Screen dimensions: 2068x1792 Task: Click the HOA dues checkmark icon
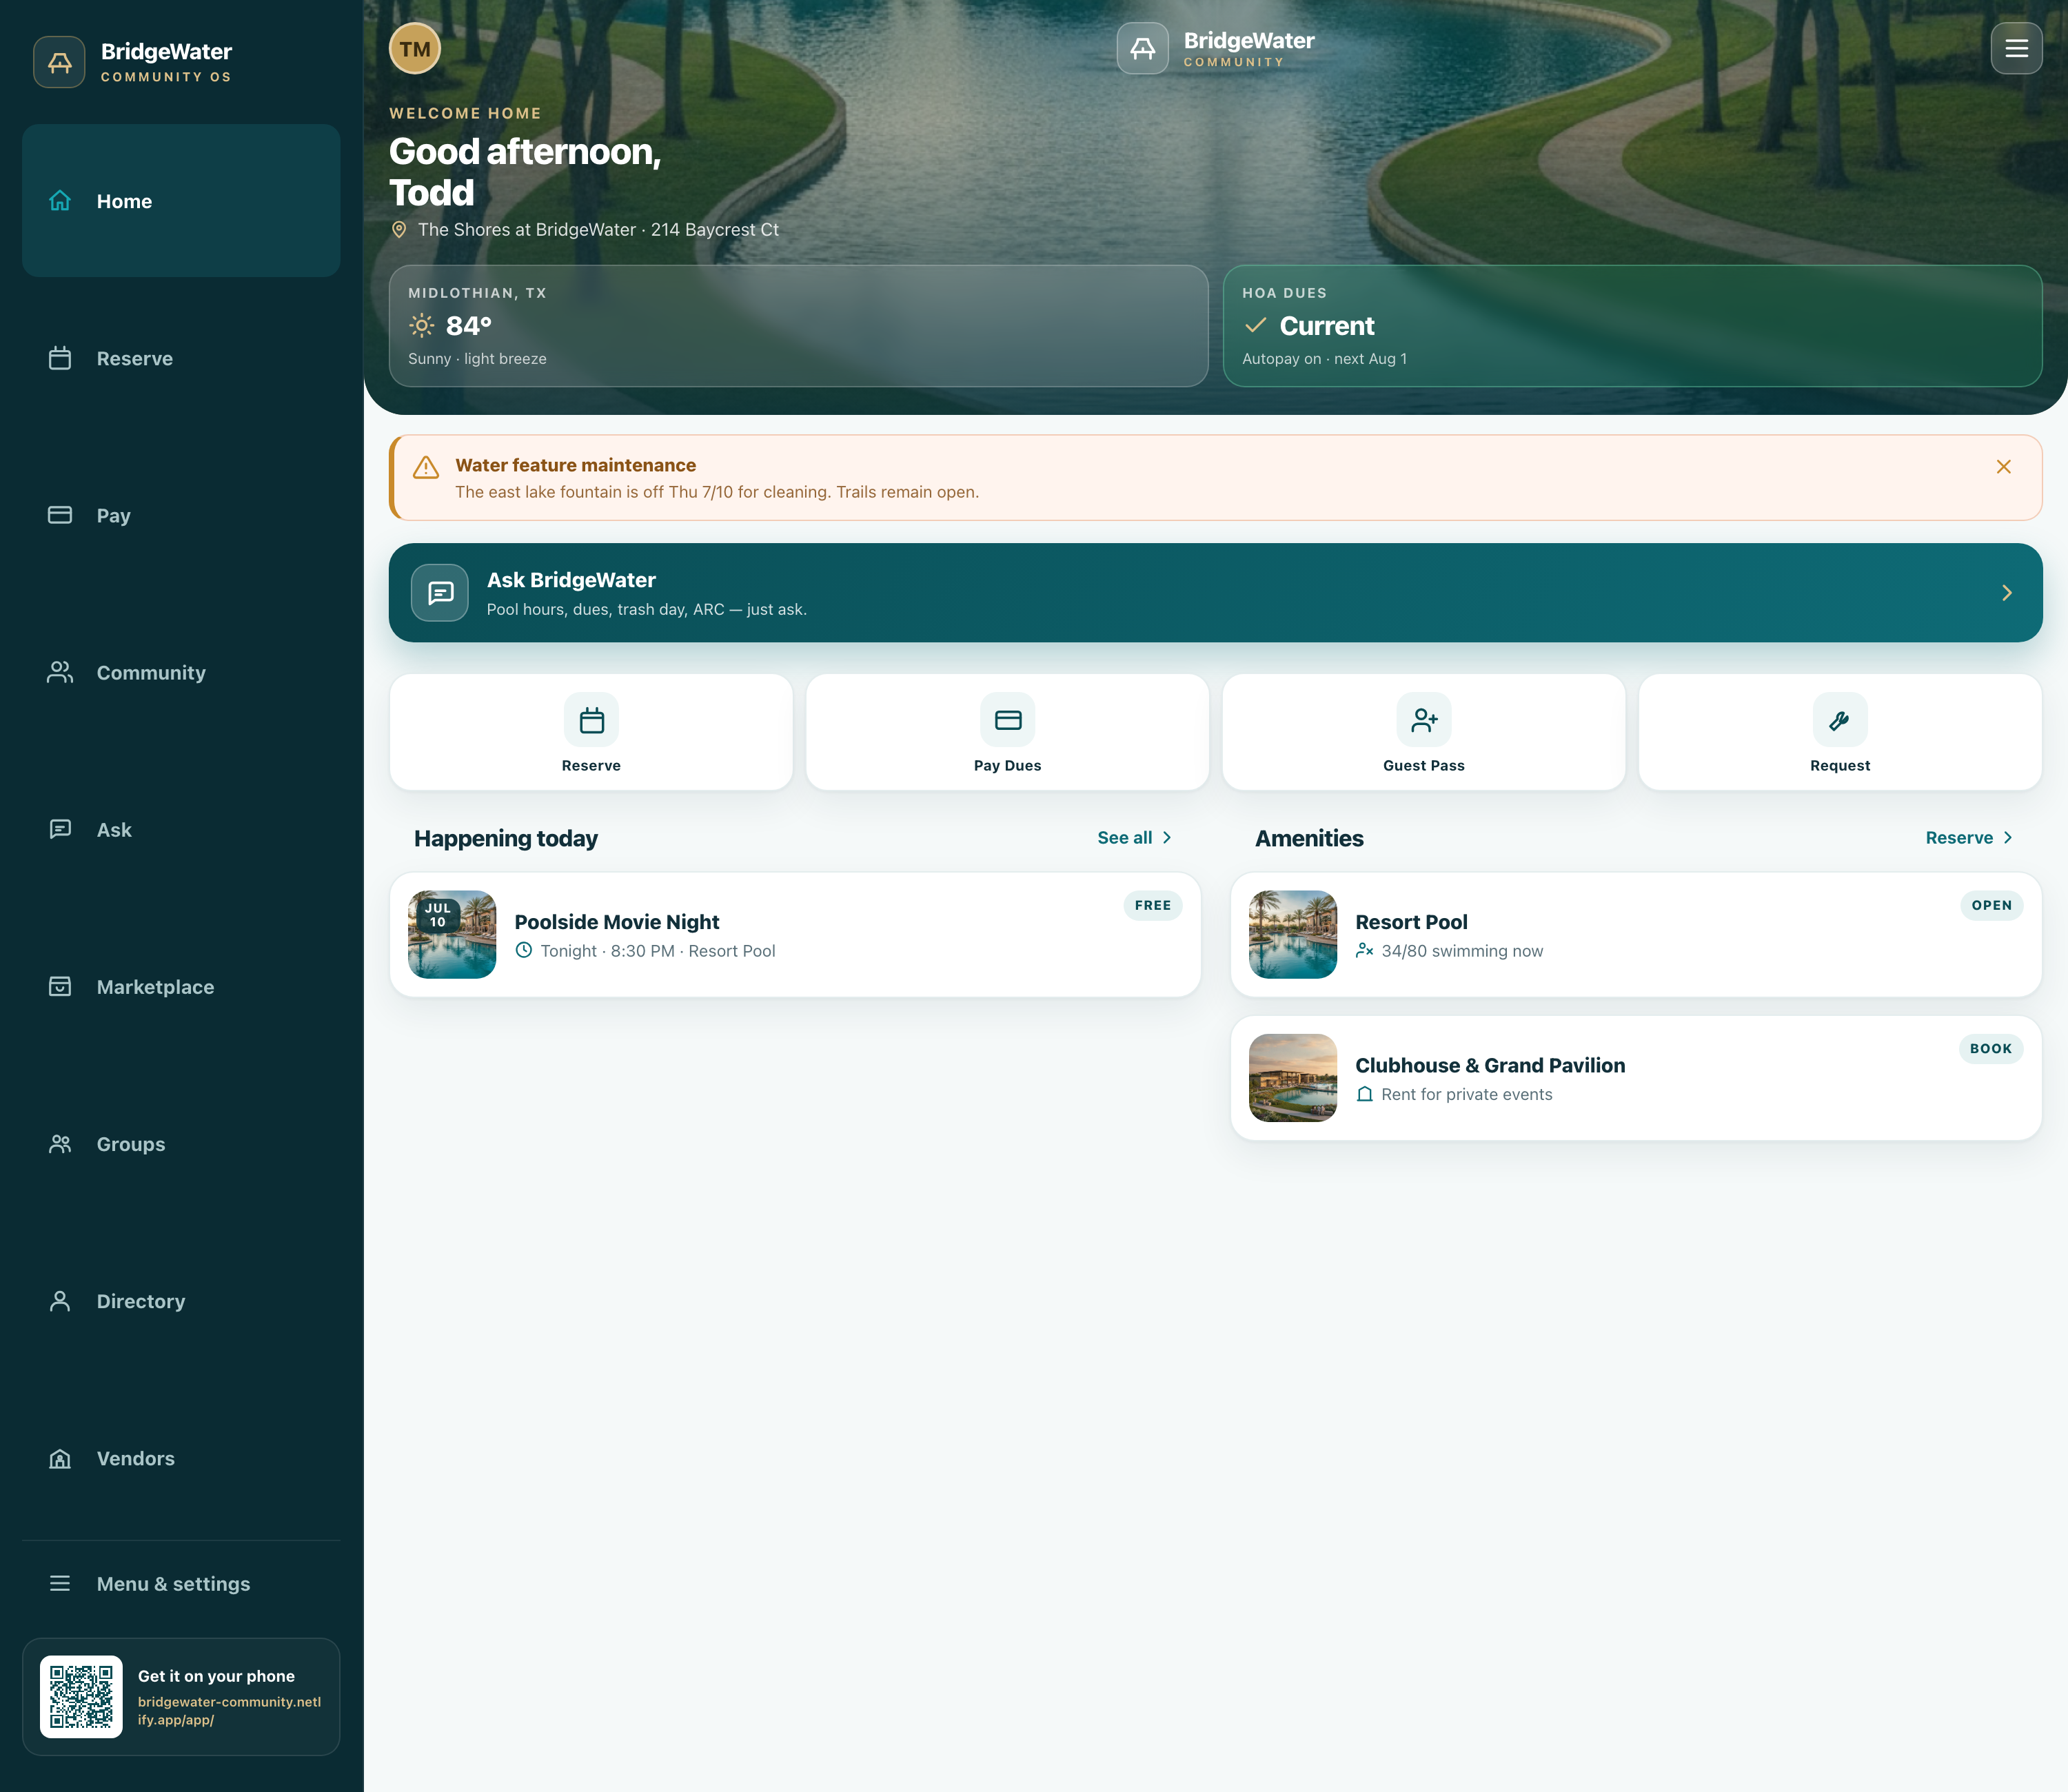pyautogui.click(x=1255, y=325)
